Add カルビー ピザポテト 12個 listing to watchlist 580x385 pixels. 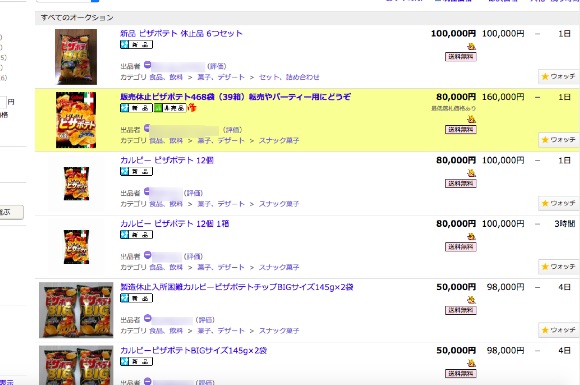point(558,203)
